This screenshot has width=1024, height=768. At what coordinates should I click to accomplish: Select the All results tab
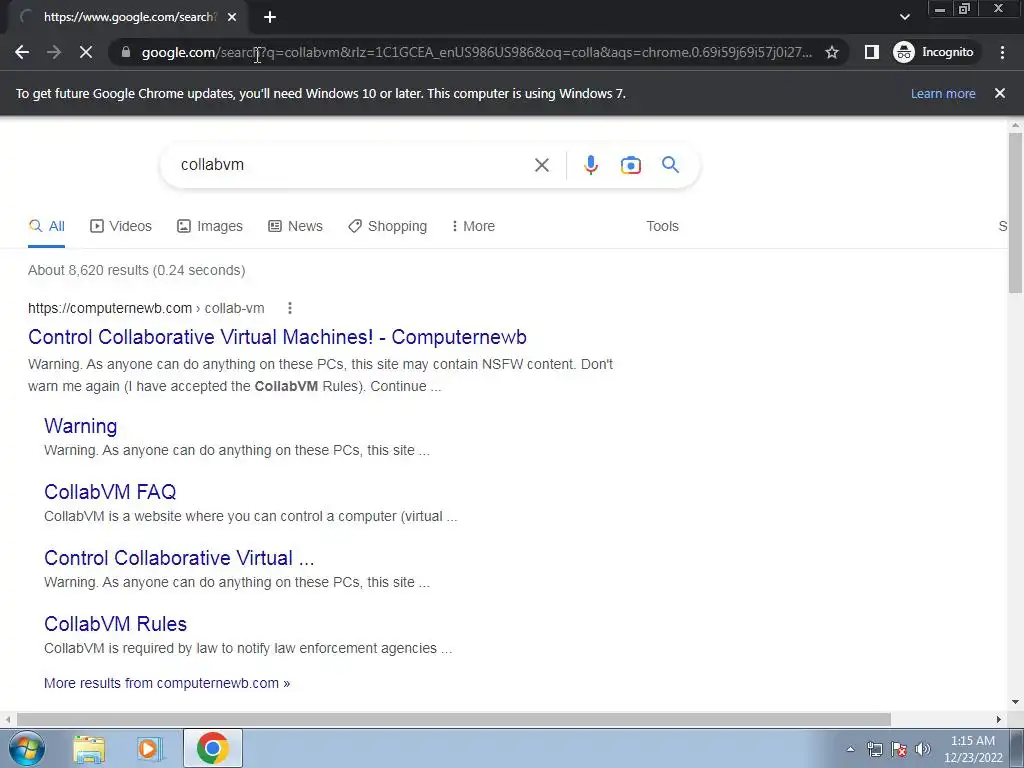click(46, 226)
